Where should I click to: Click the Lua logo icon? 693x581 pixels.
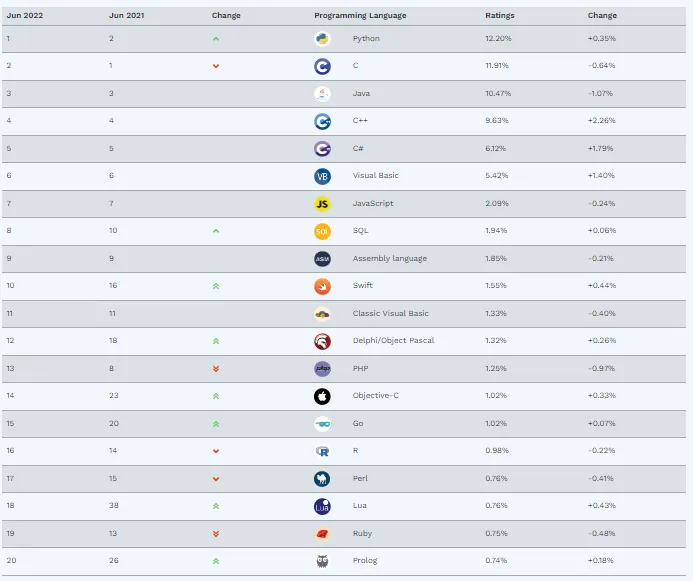322,506
